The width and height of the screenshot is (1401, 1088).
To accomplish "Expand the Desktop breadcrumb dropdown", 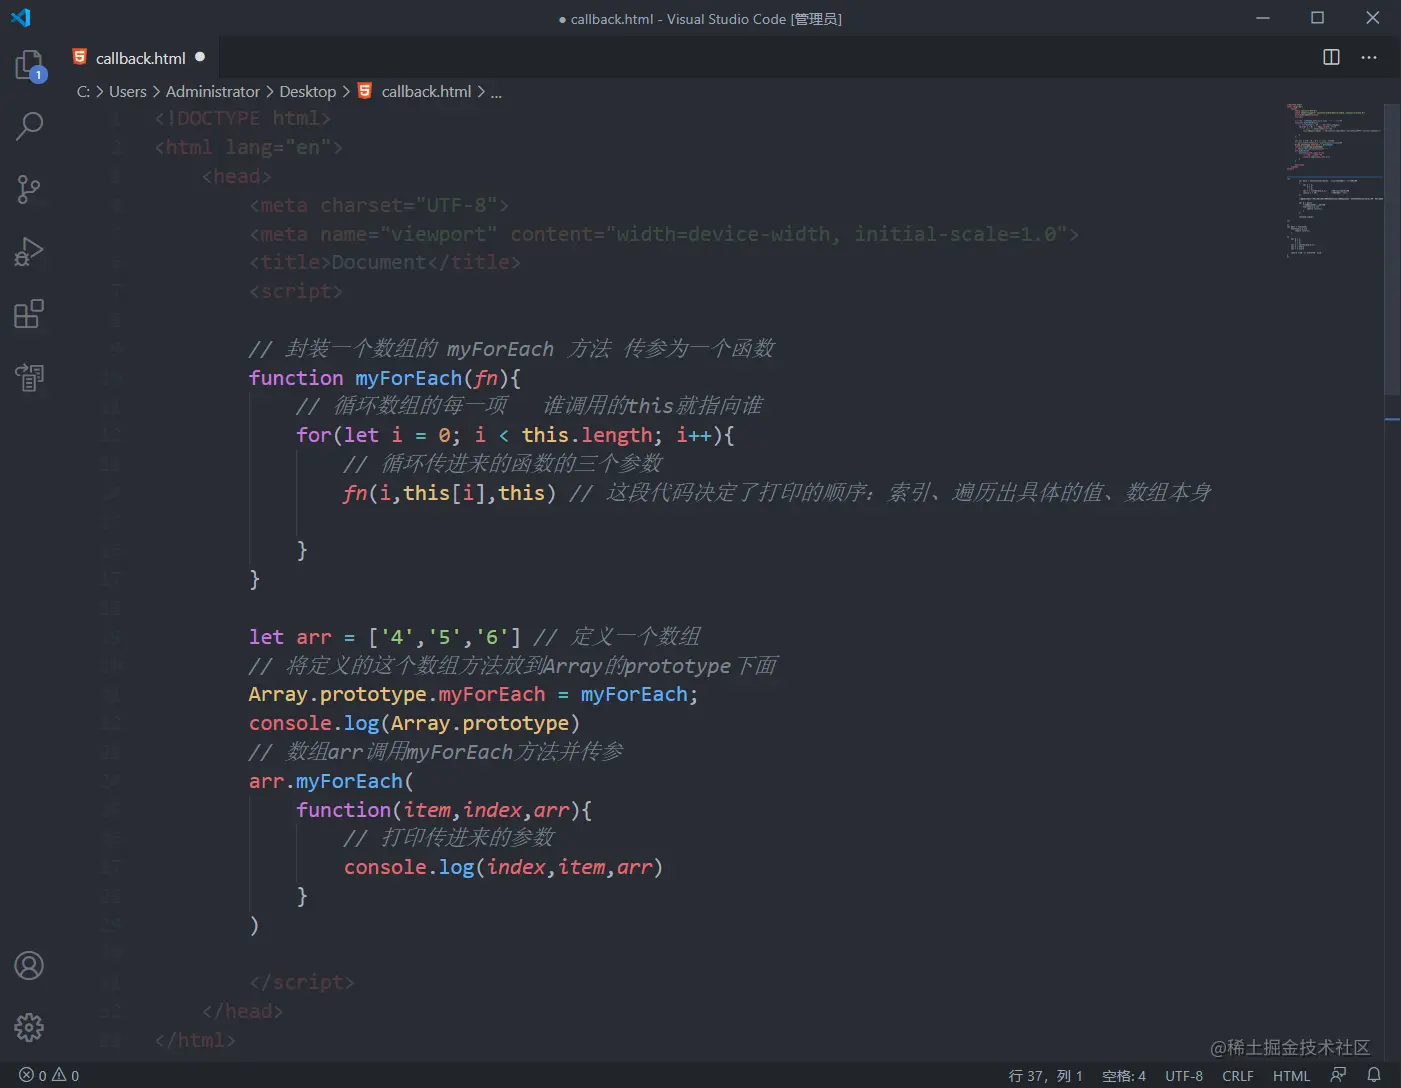I will click(307, 91).
